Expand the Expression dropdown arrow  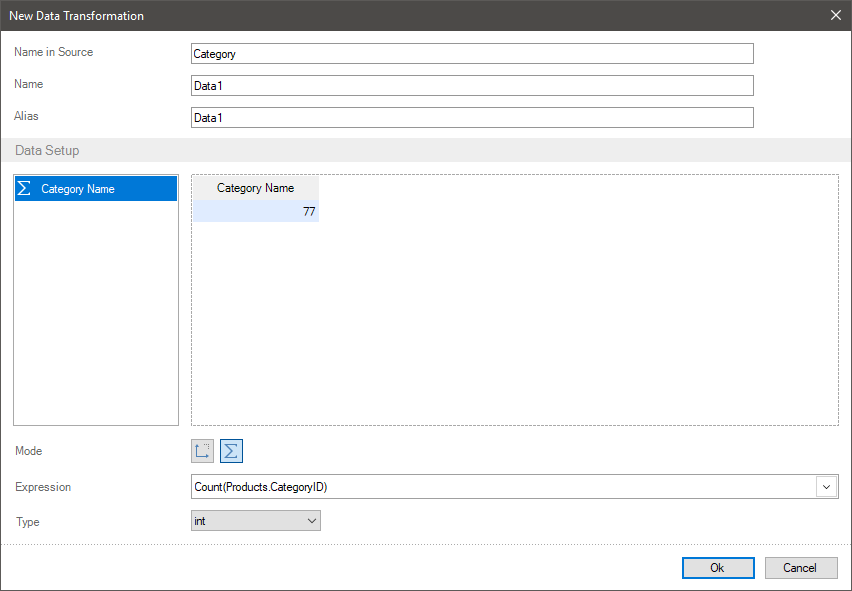[x=827, y=487]
